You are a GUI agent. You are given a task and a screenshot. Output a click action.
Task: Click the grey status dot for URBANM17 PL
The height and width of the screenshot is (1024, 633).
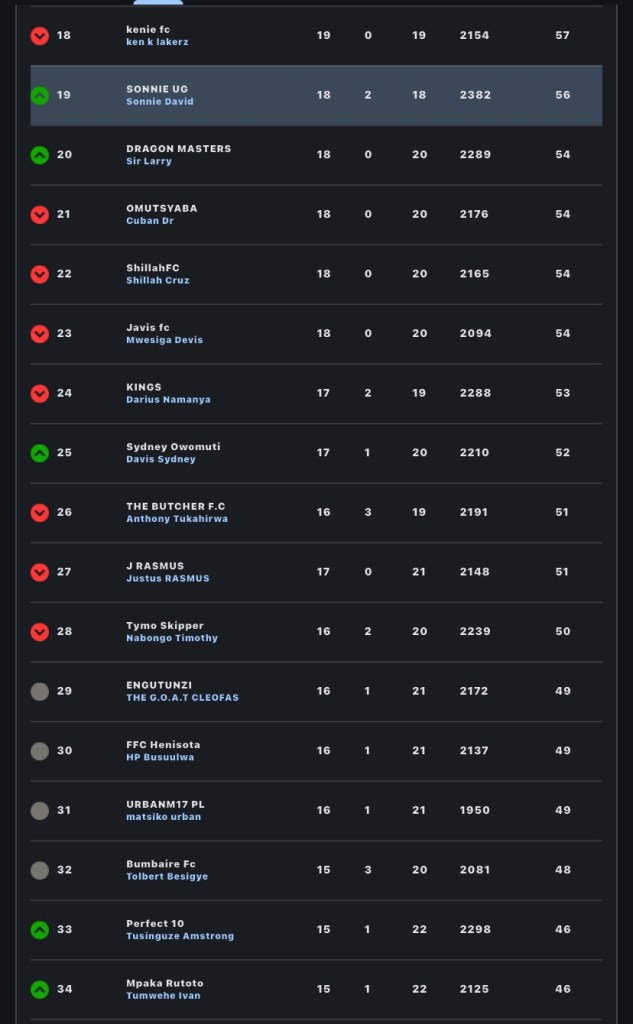40,811
